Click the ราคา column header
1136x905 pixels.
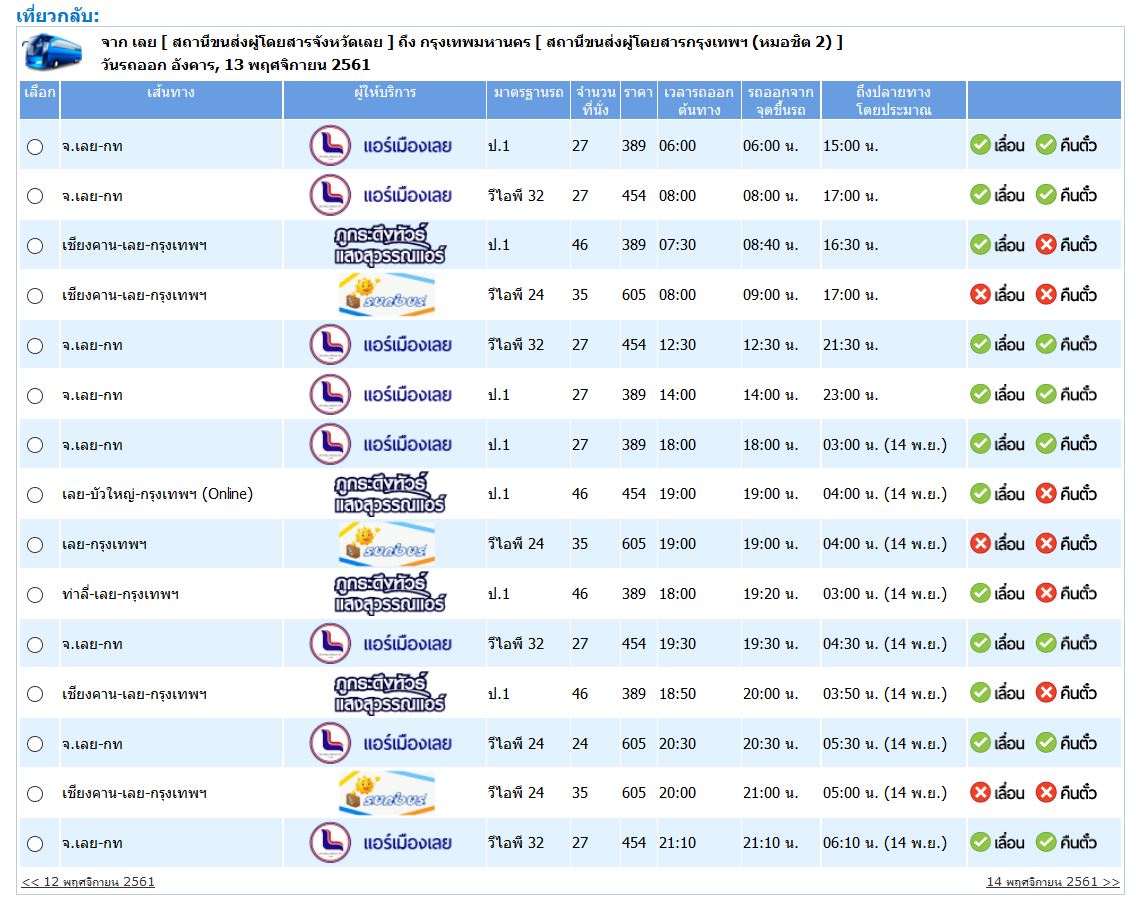(x=638, y=93)
